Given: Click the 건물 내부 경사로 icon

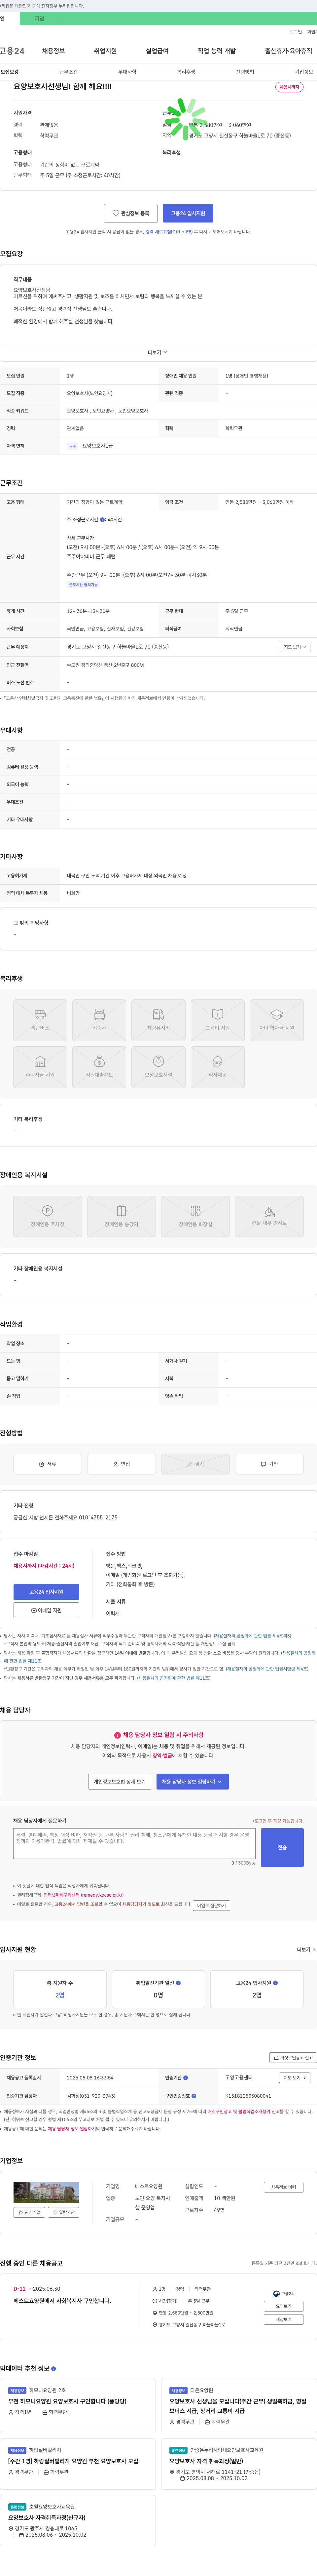Looking at the screenshot, I should pyautogui.click(x=269, y=1216).
